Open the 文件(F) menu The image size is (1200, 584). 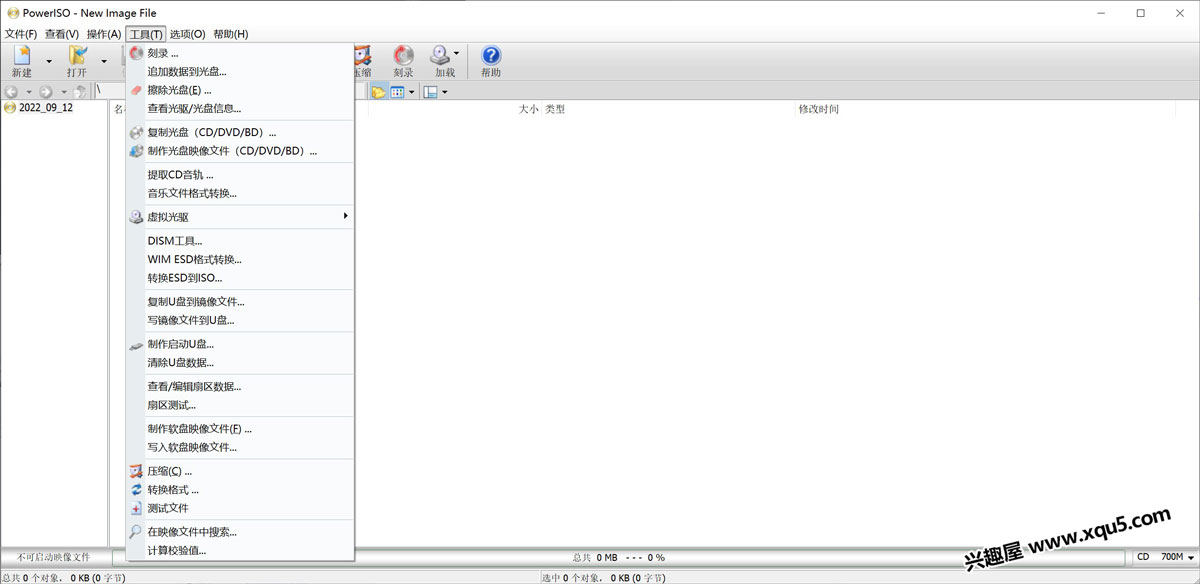pos(21,34)
